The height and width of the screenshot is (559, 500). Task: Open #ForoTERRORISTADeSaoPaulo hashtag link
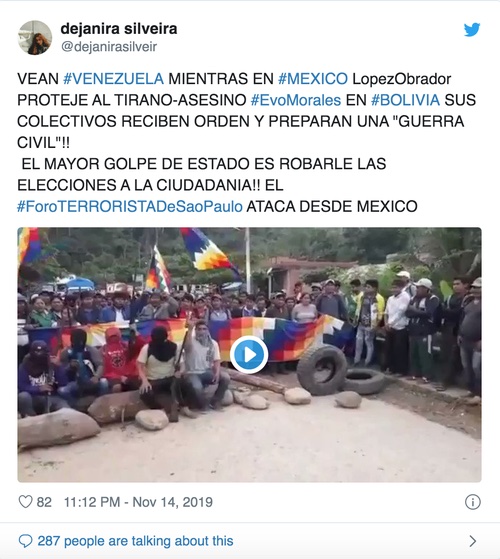pyautogui.click(x=130, y=206)
